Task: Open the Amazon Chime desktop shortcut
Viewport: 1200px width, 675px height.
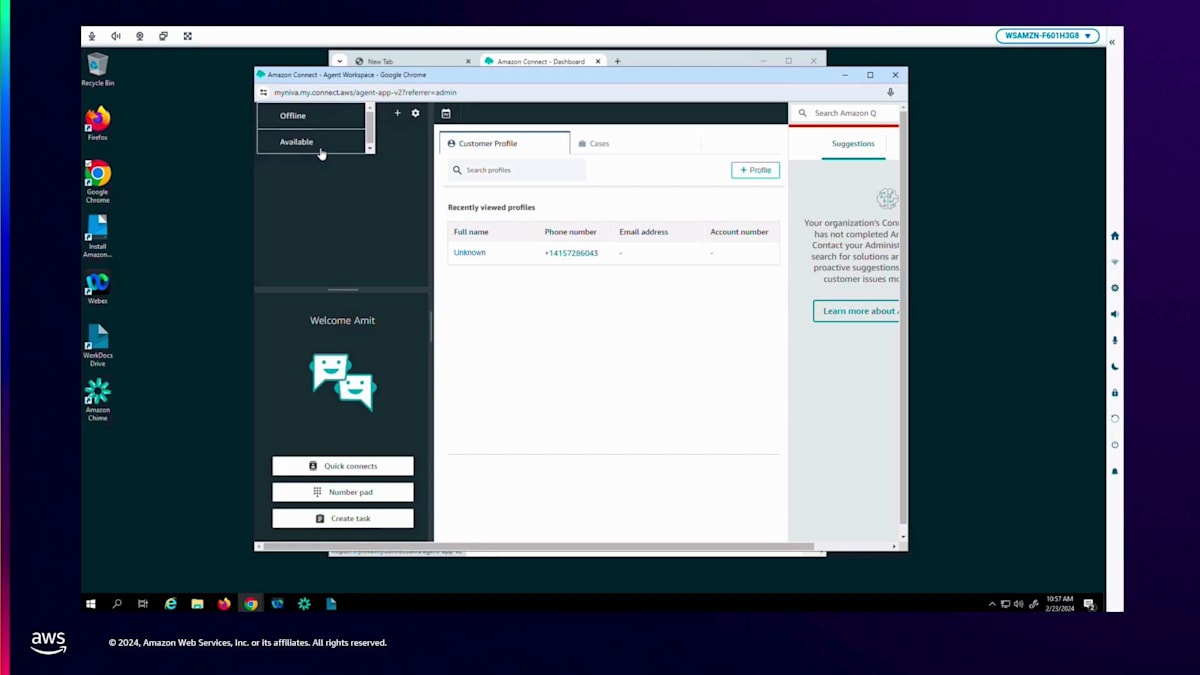Action: click(98, 398)
